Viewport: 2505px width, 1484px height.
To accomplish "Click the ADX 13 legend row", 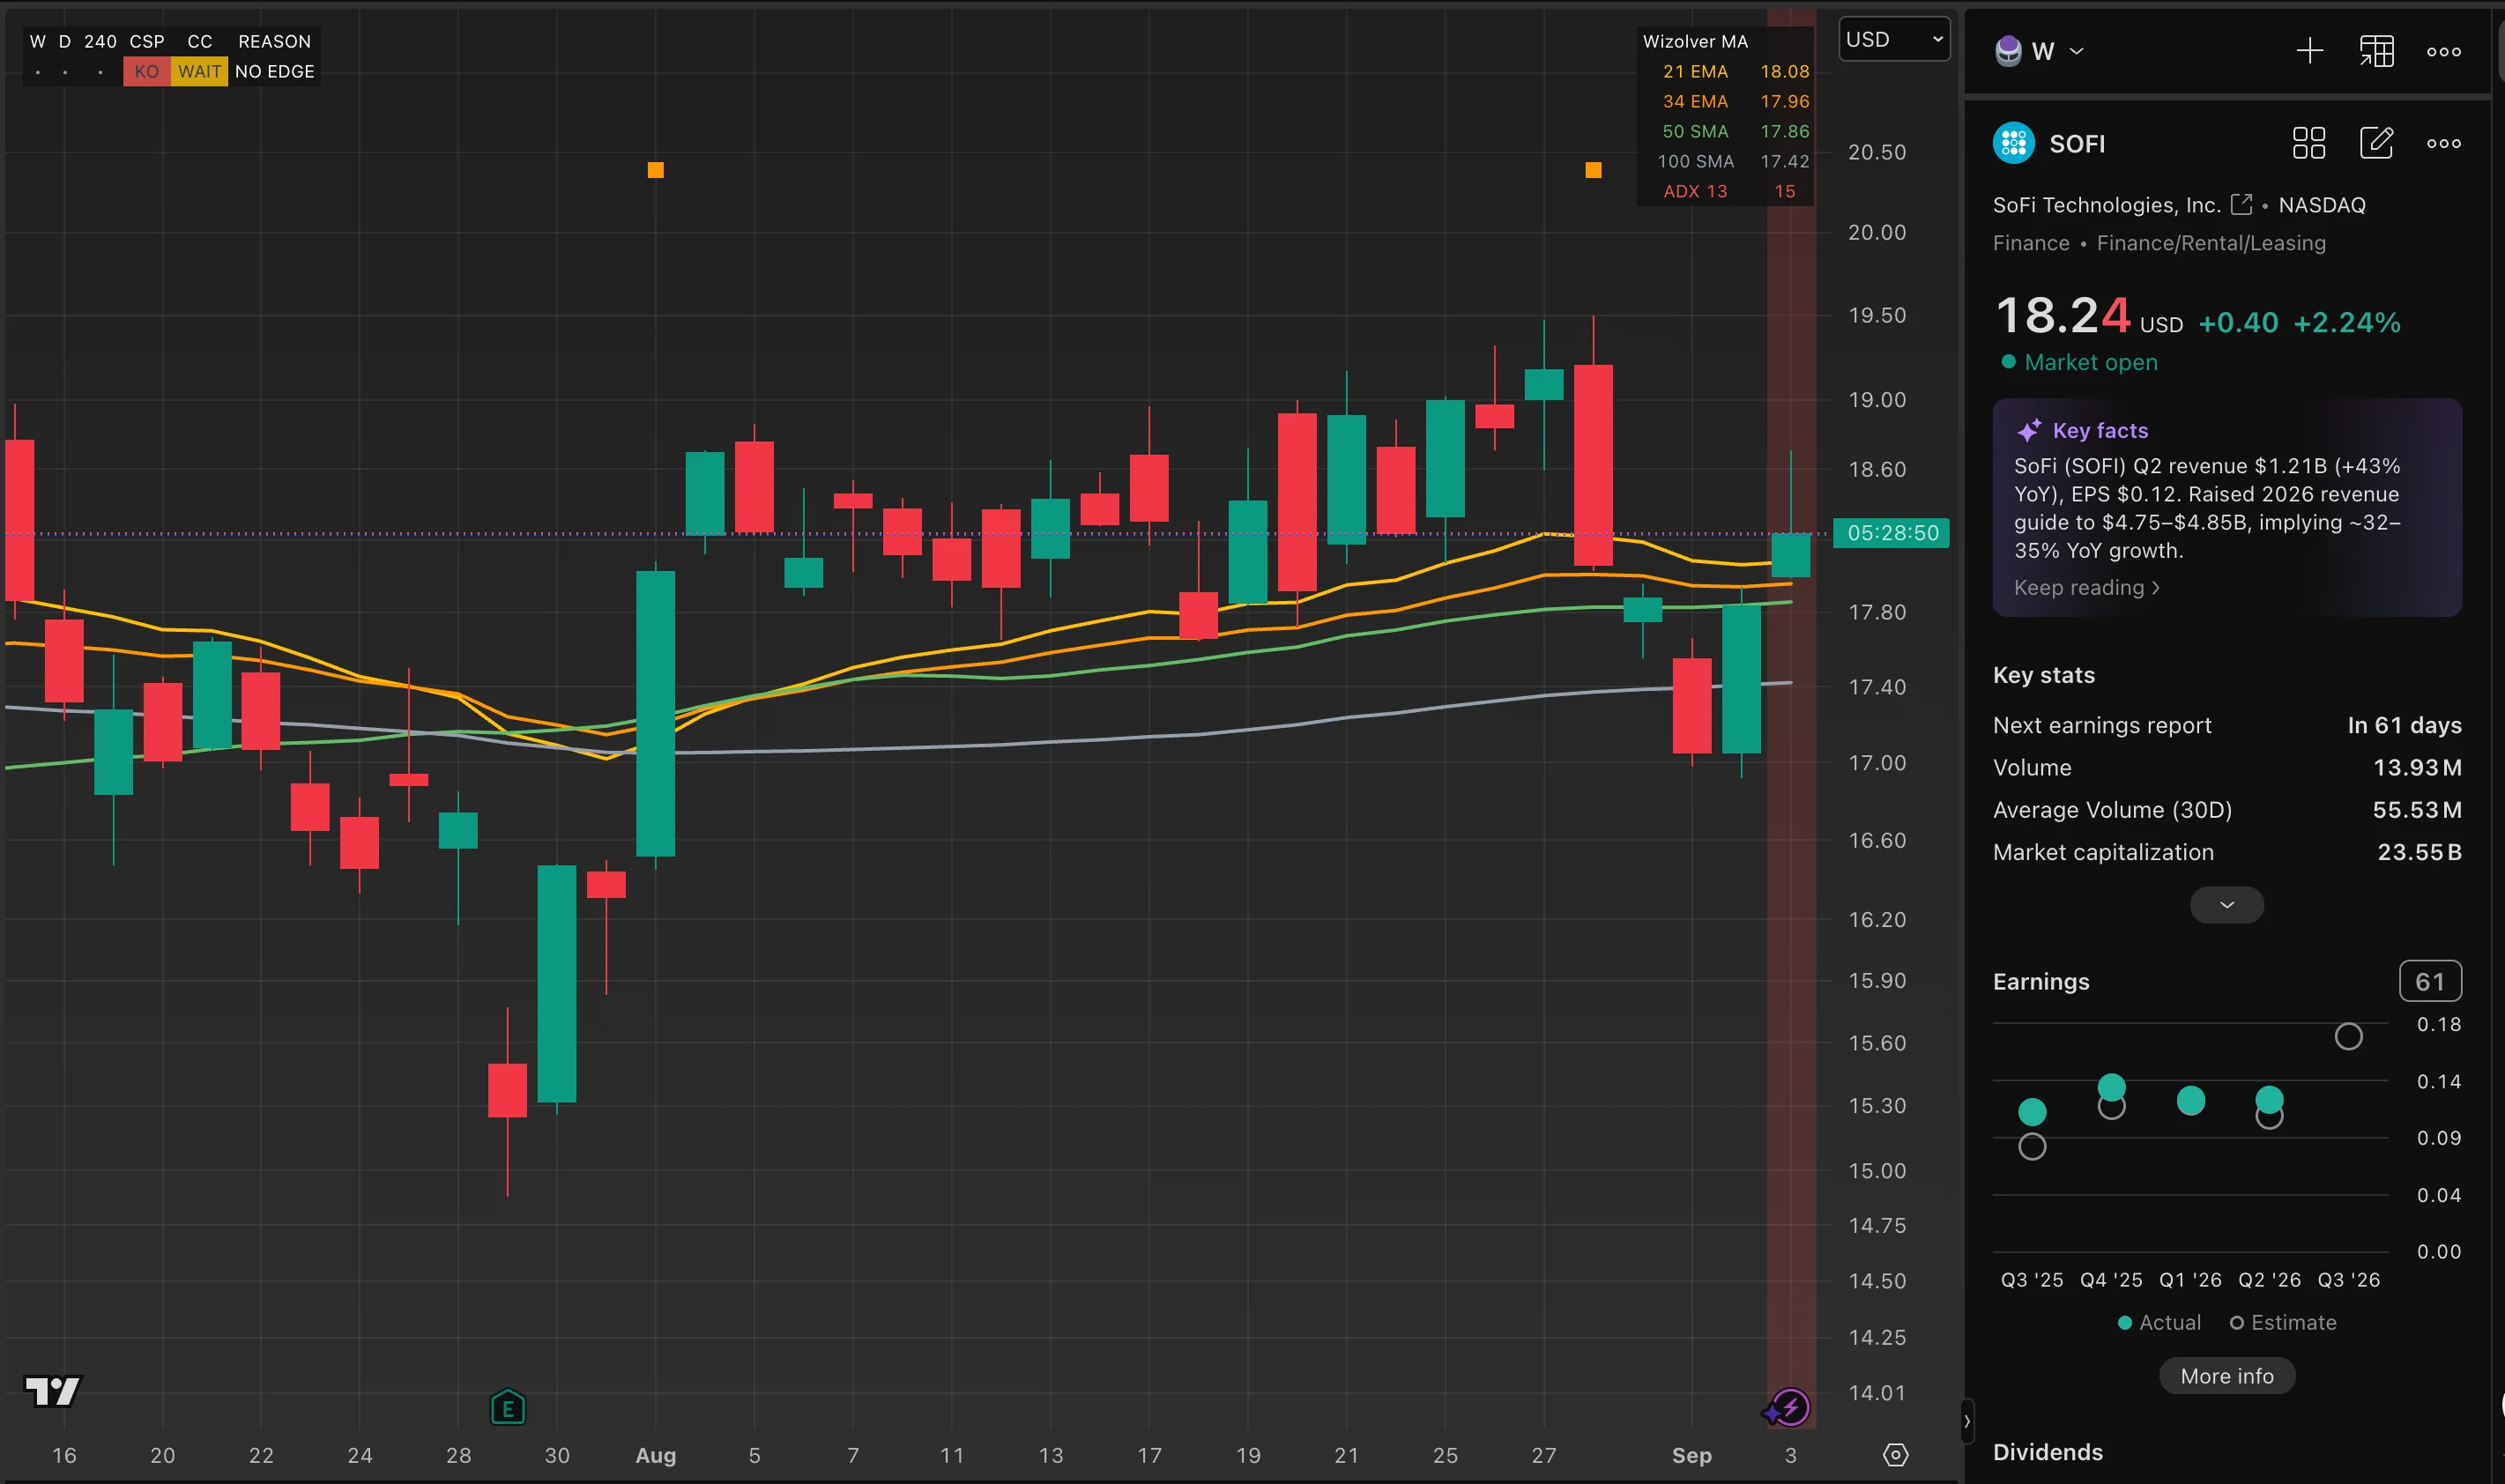I will coord(1728,191).
